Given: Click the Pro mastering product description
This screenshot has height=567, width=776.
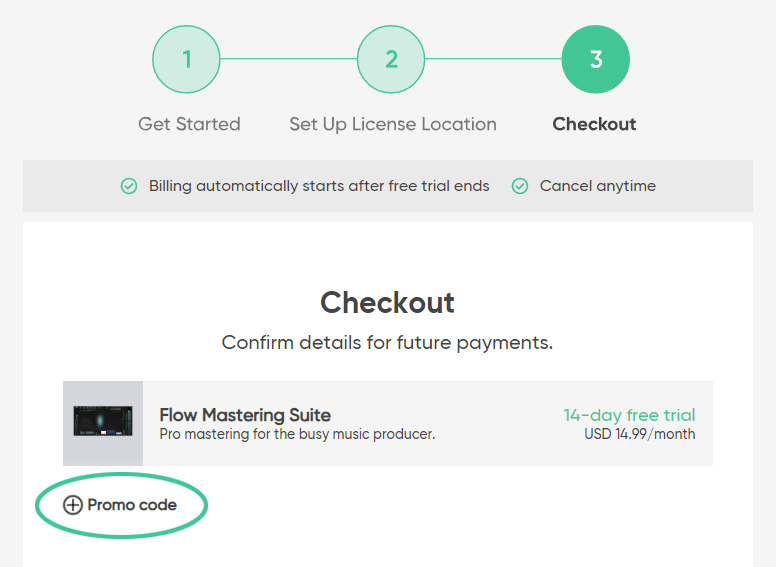Looking at the screenshot, I should click(297, 434).
